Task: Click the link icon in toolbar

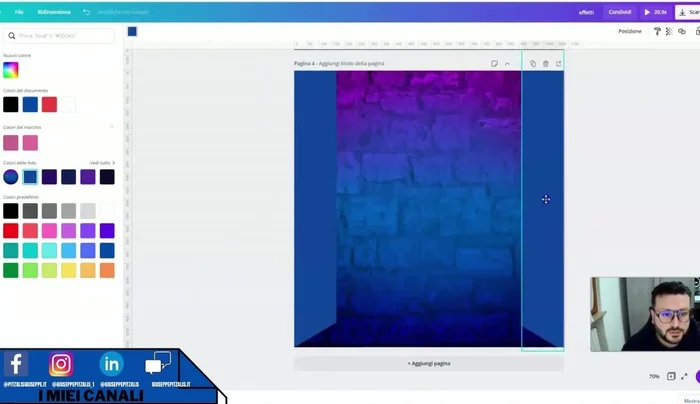Action: coord(682,31)
